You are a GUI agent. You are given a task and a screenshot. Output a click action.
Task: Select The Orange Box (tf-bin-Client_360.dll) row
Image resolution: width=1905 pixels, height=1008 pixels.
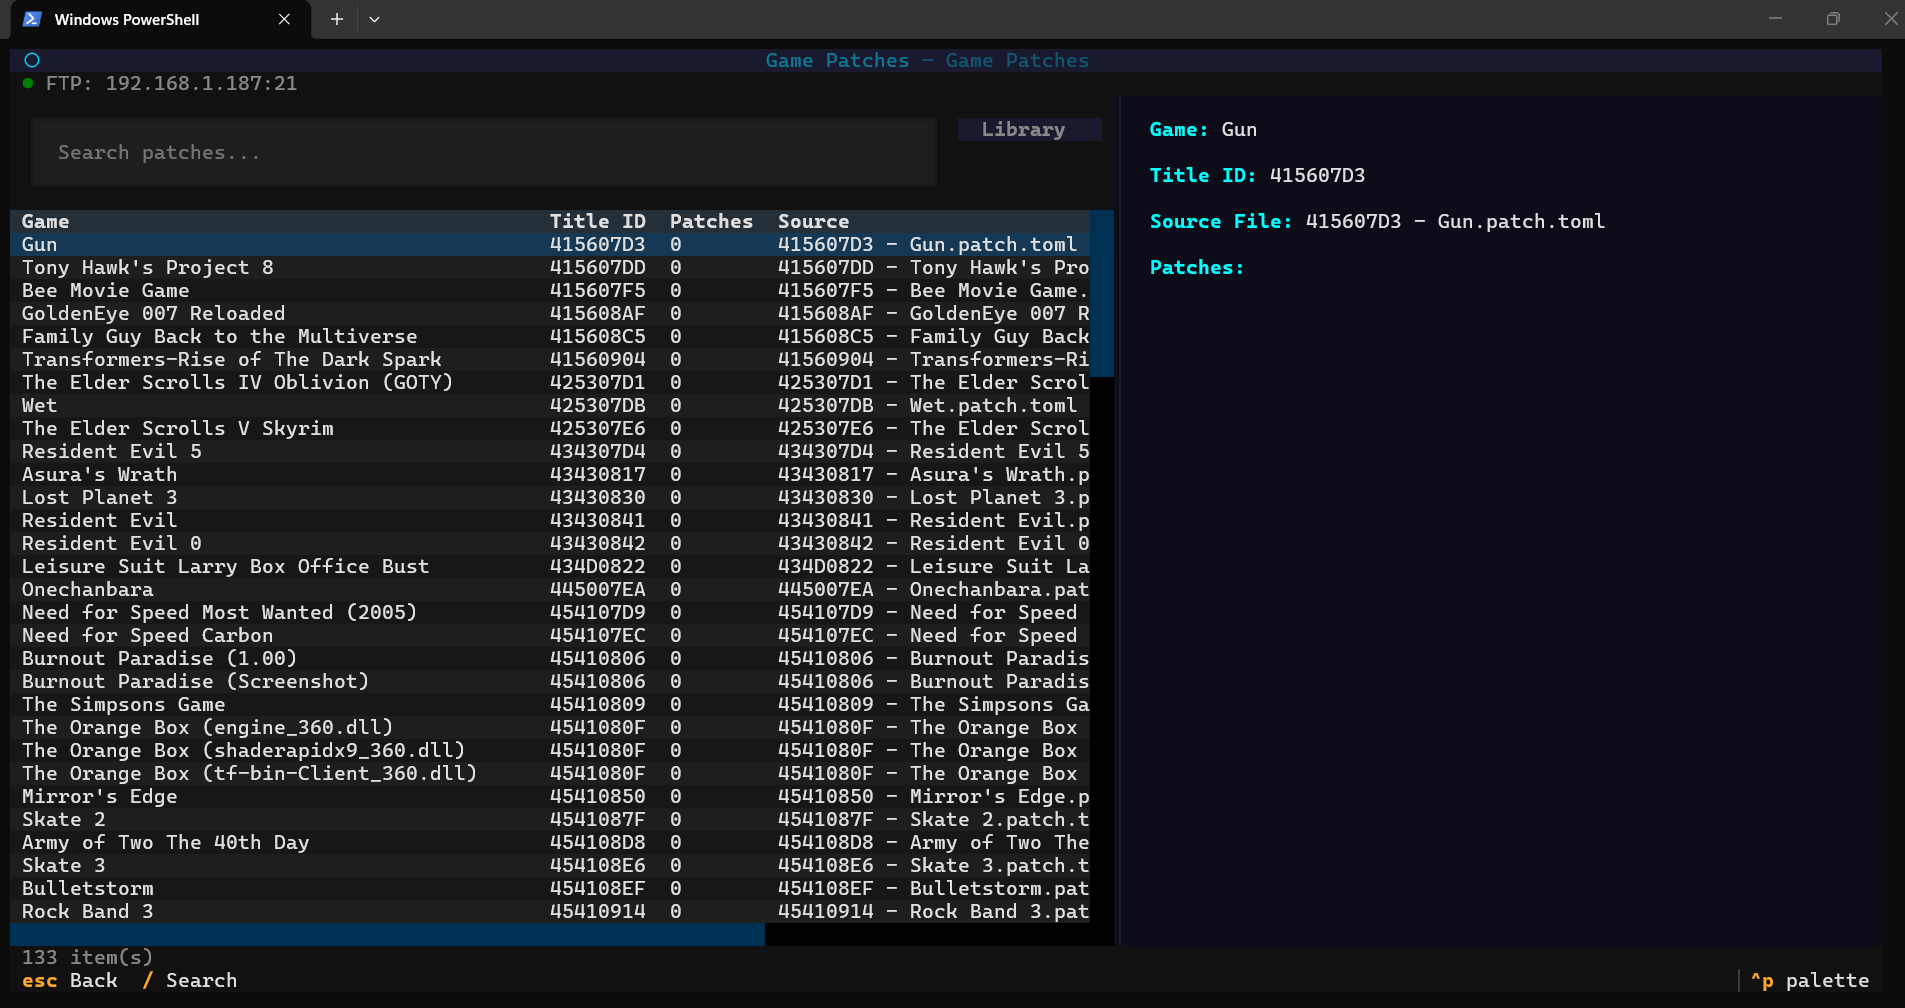tap(550, 773)
